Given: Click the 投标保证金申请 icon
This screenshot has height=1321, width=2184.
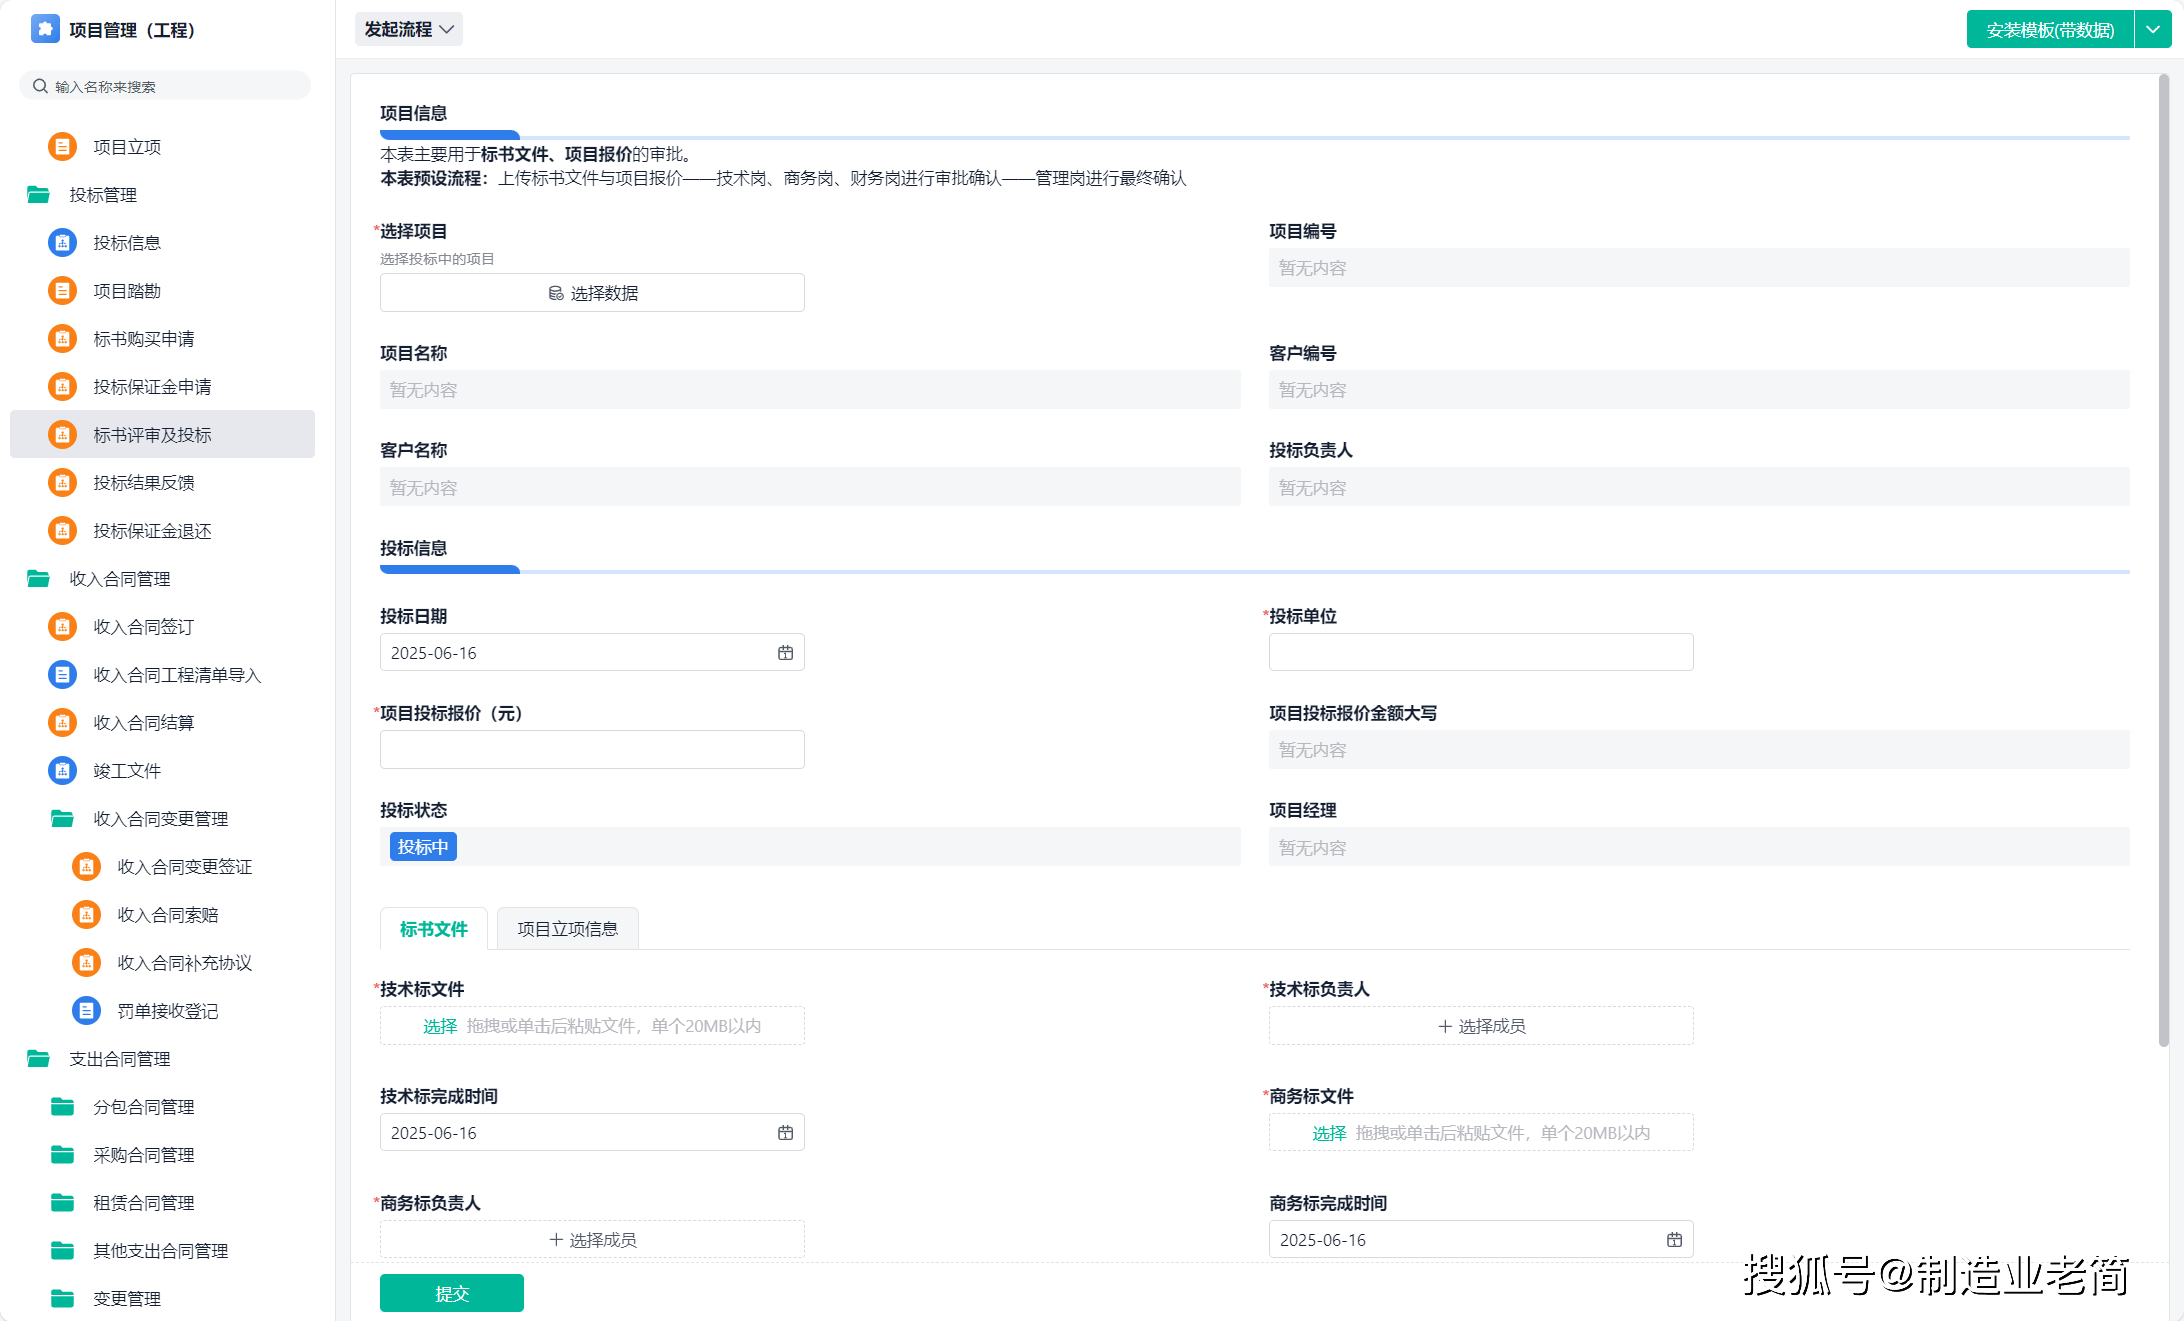Looking at the screenshot, I should 62,387.
